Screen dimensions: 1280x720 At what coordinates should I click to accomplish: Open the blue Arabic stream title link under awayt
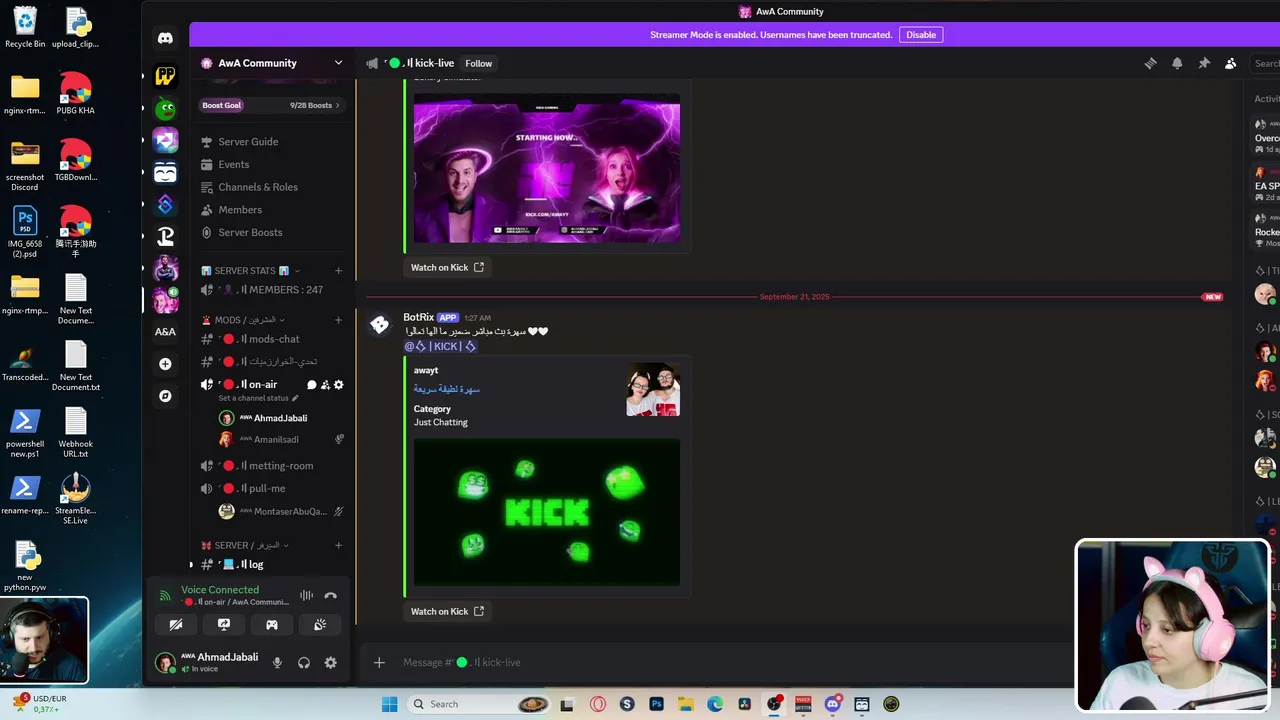pos(447,389)
